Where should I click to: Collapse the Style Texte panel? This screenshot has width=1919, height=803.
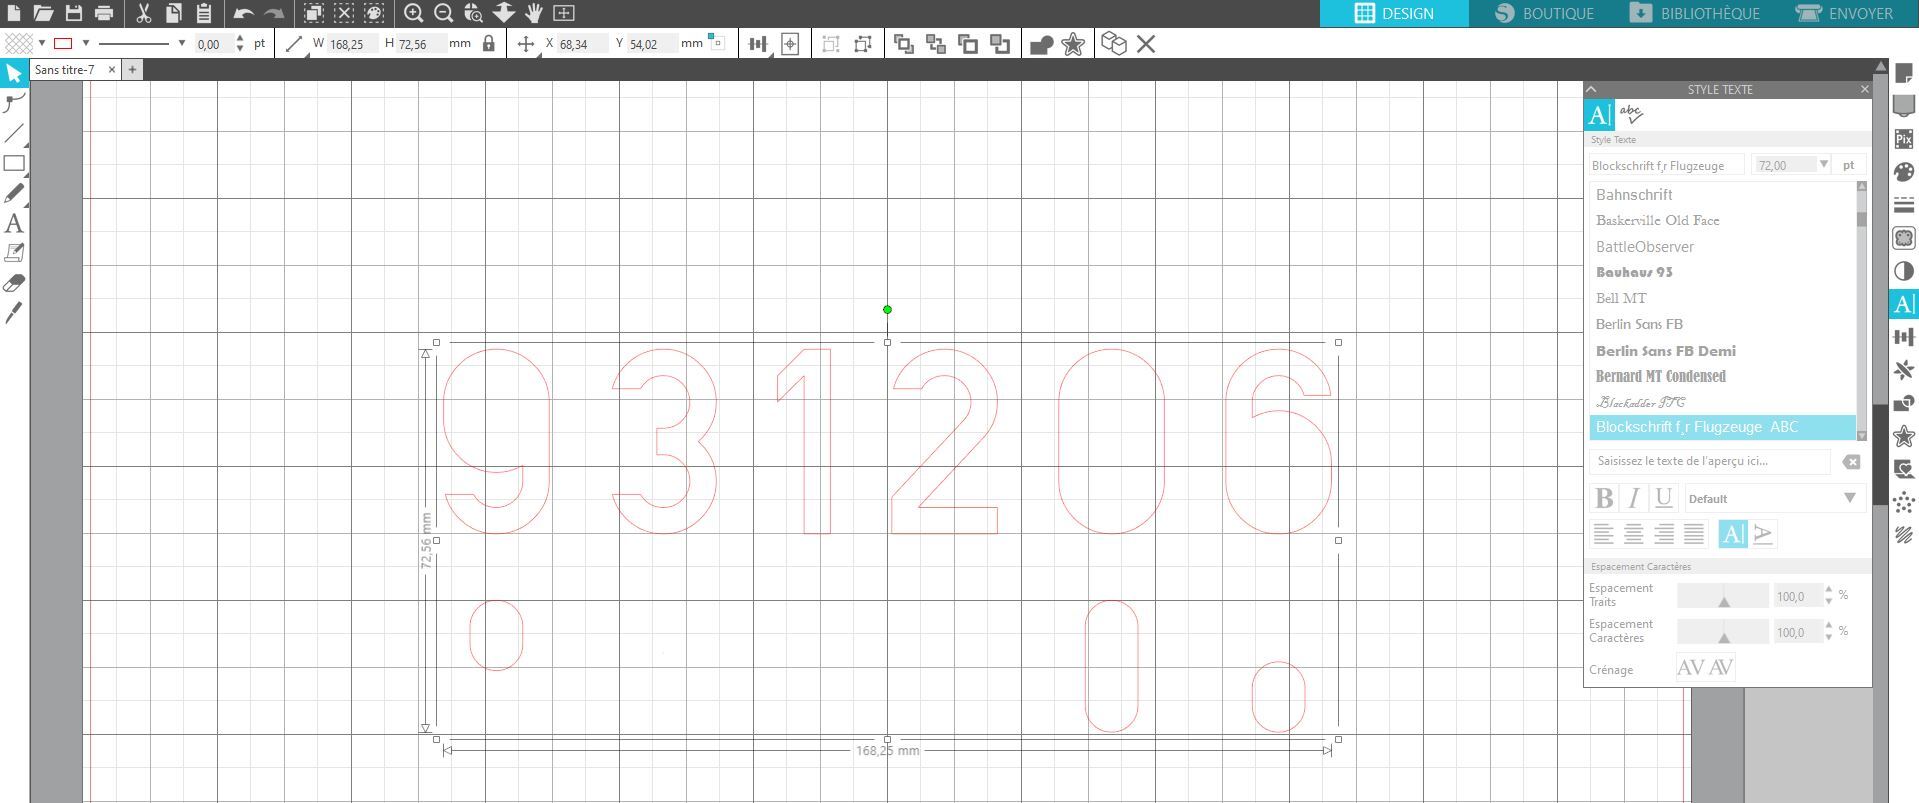pyautogui.click(x=1592, y=89)
